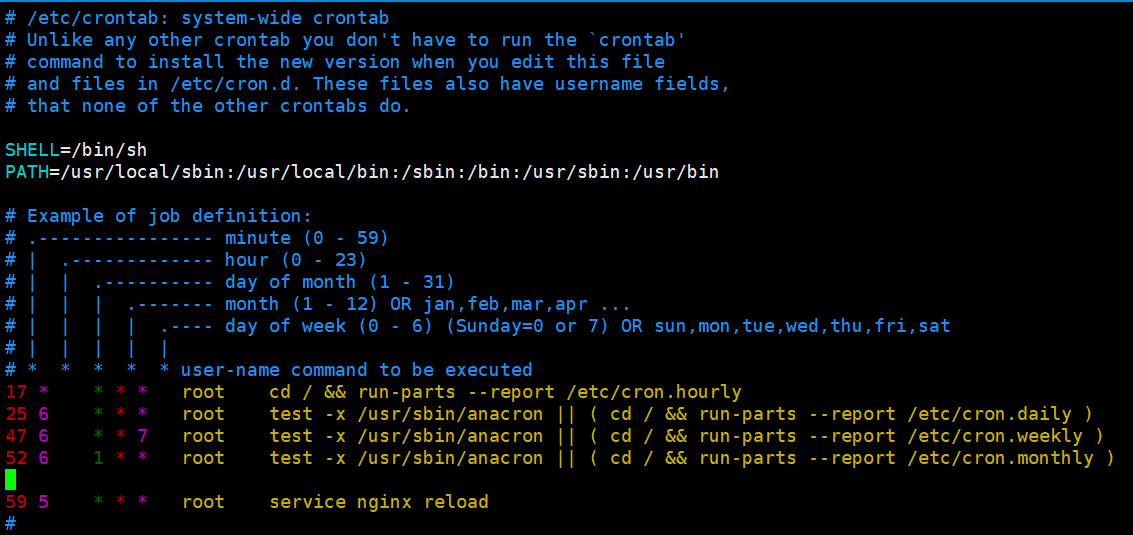
Task: Click the SHELL variable name
Action: [x=33, y=150]
